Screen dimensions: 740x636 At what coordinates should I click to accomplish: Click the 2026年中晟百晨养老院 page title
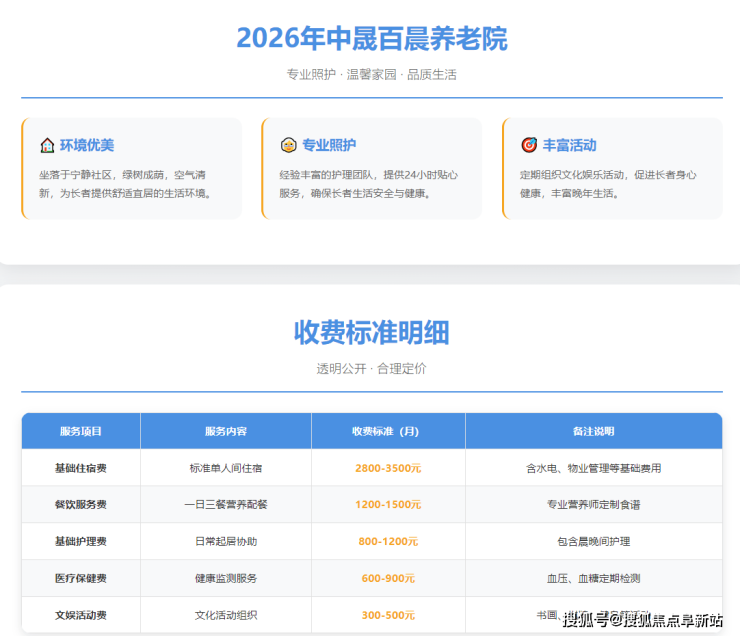coord(371,38)
